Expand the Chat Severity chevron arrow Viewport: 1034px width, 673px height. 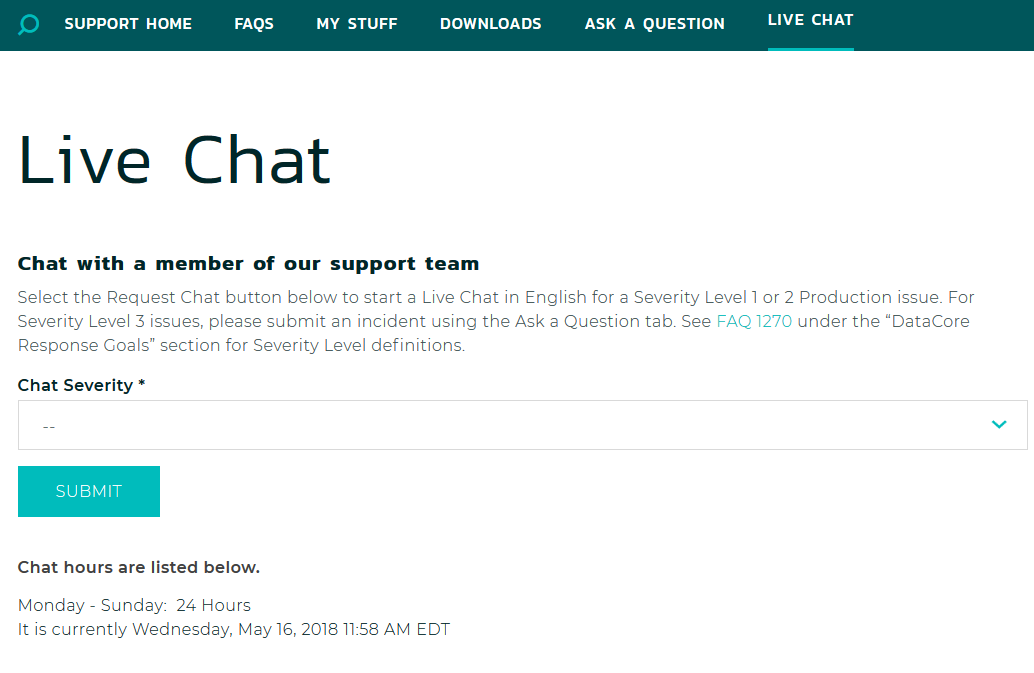pos(999,424)
